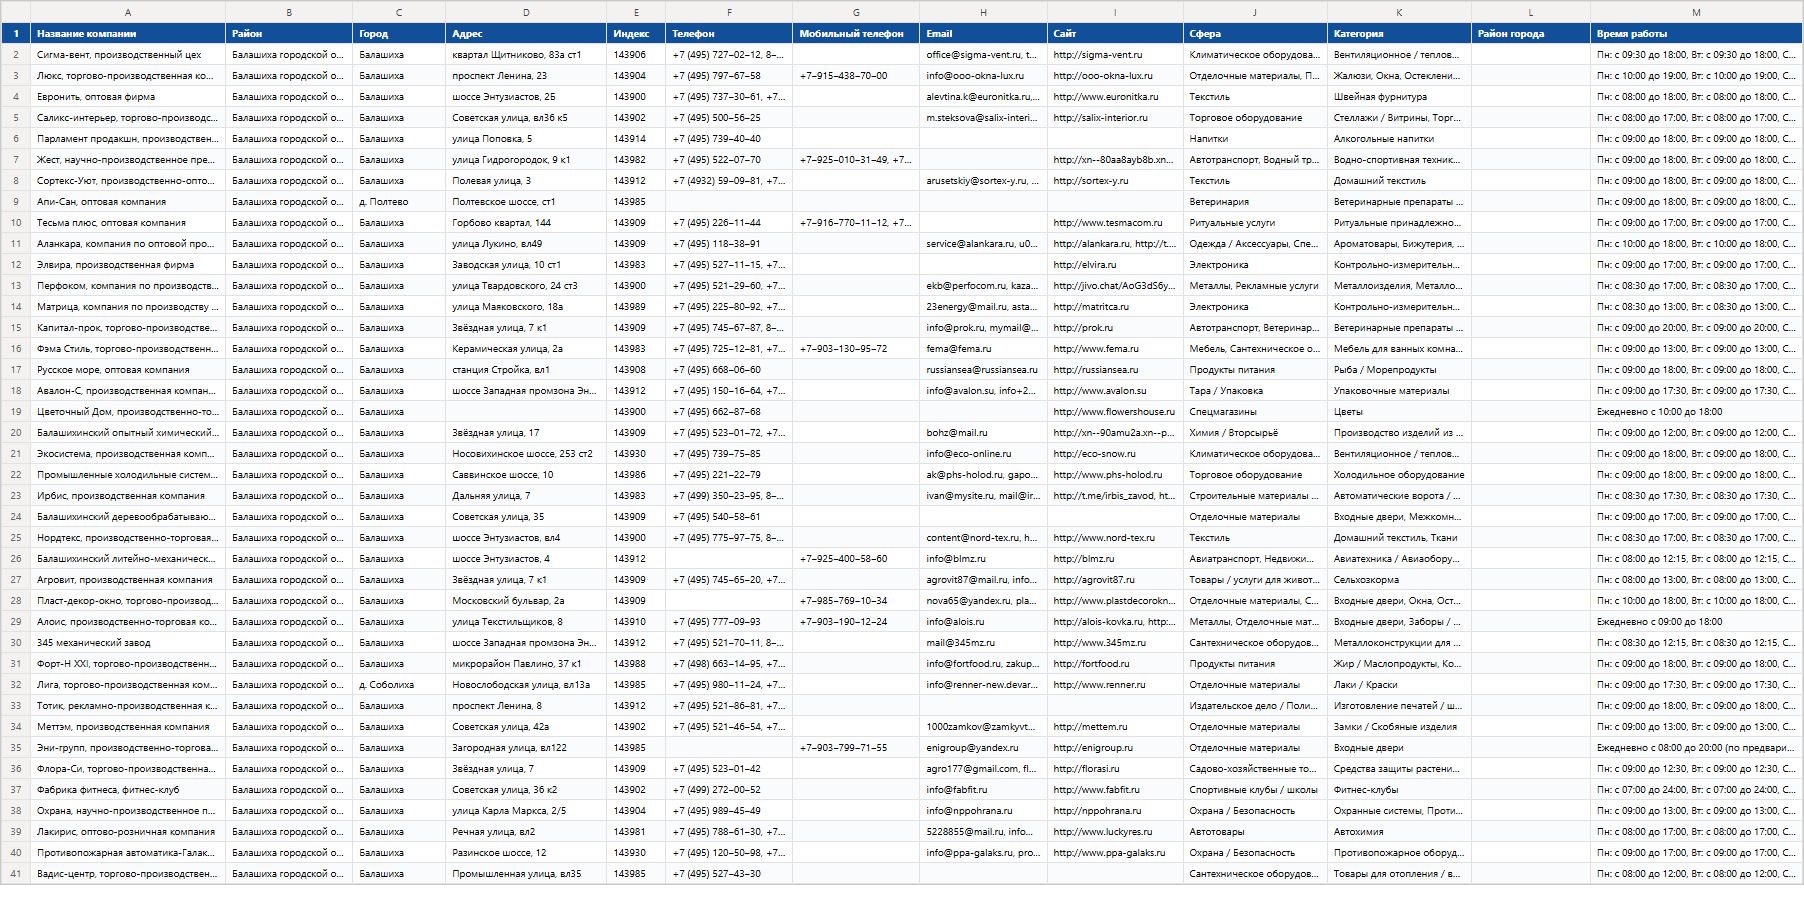
Task: Click the "Сельхозкорма" category cell
Action: tap(1399, 580)
